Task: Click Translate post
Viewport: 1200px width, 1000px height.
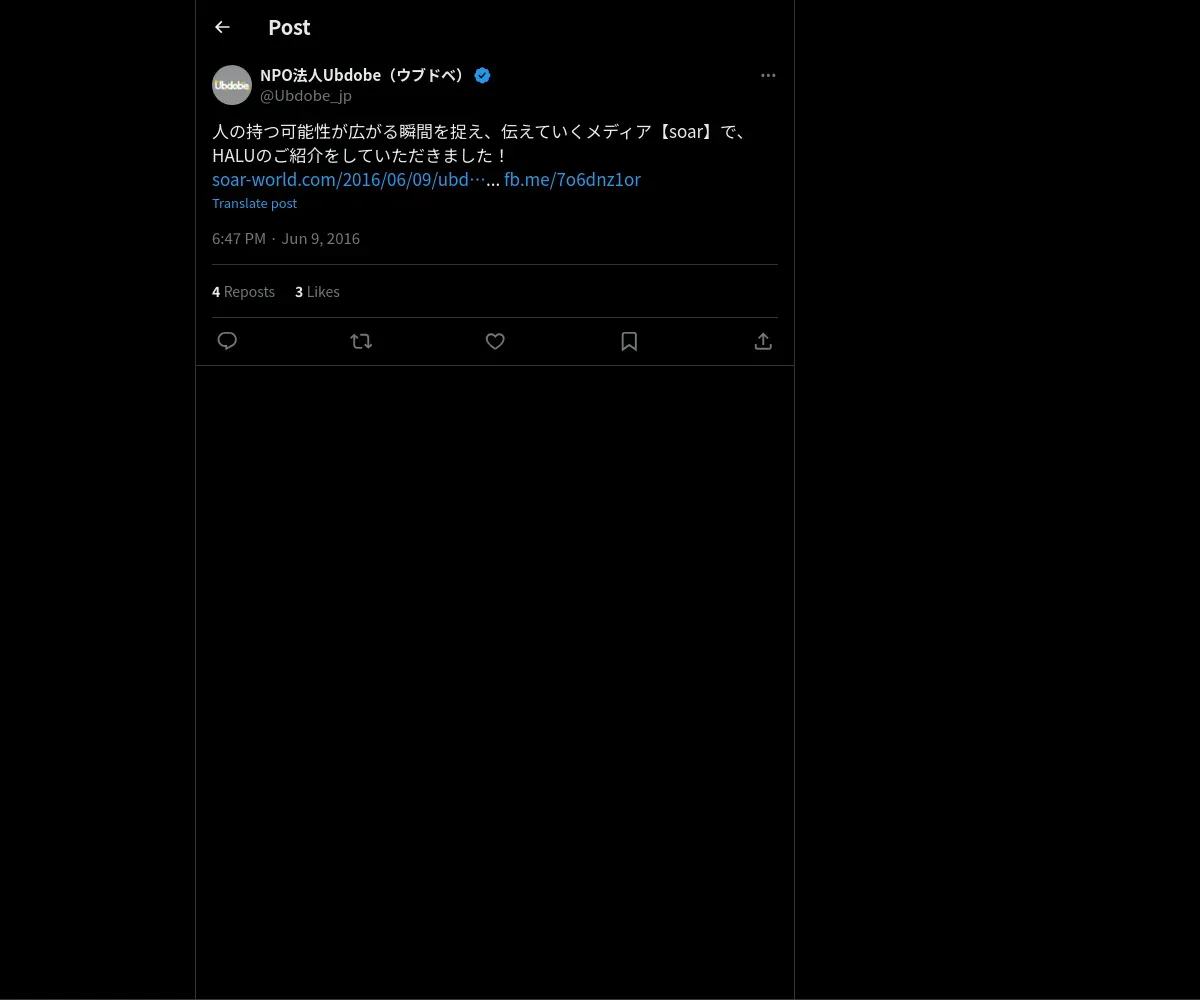Action: [254, 203]
